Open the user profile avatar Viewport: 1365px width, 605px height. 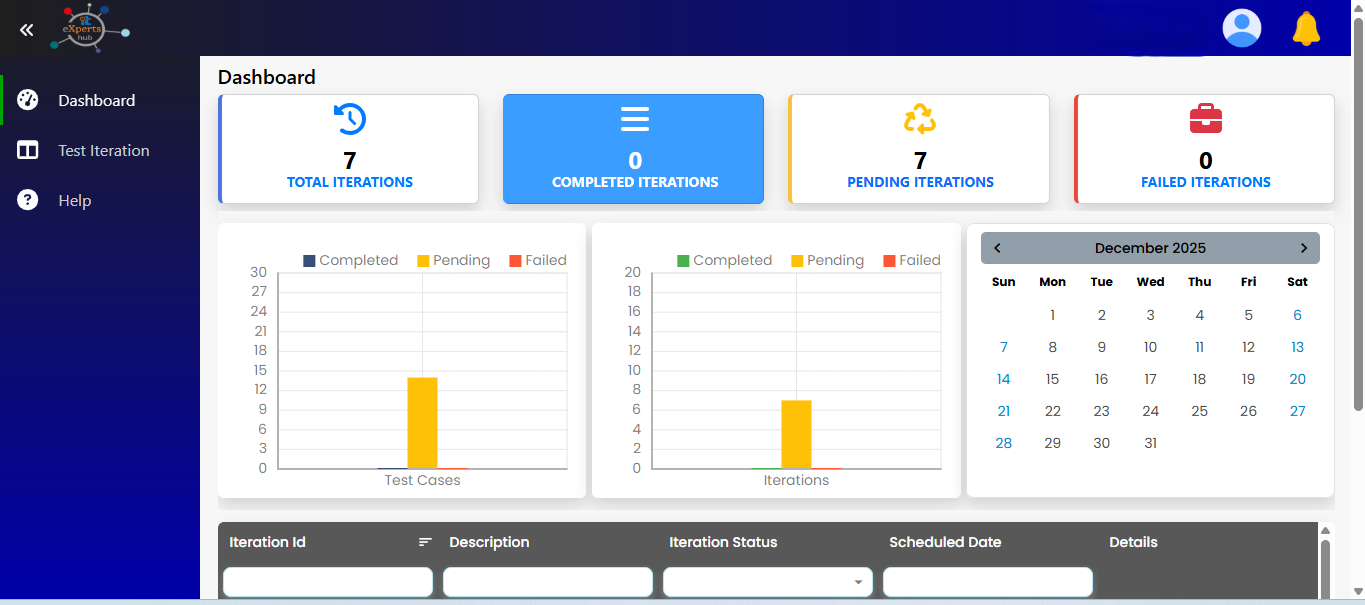[1241, 28]
